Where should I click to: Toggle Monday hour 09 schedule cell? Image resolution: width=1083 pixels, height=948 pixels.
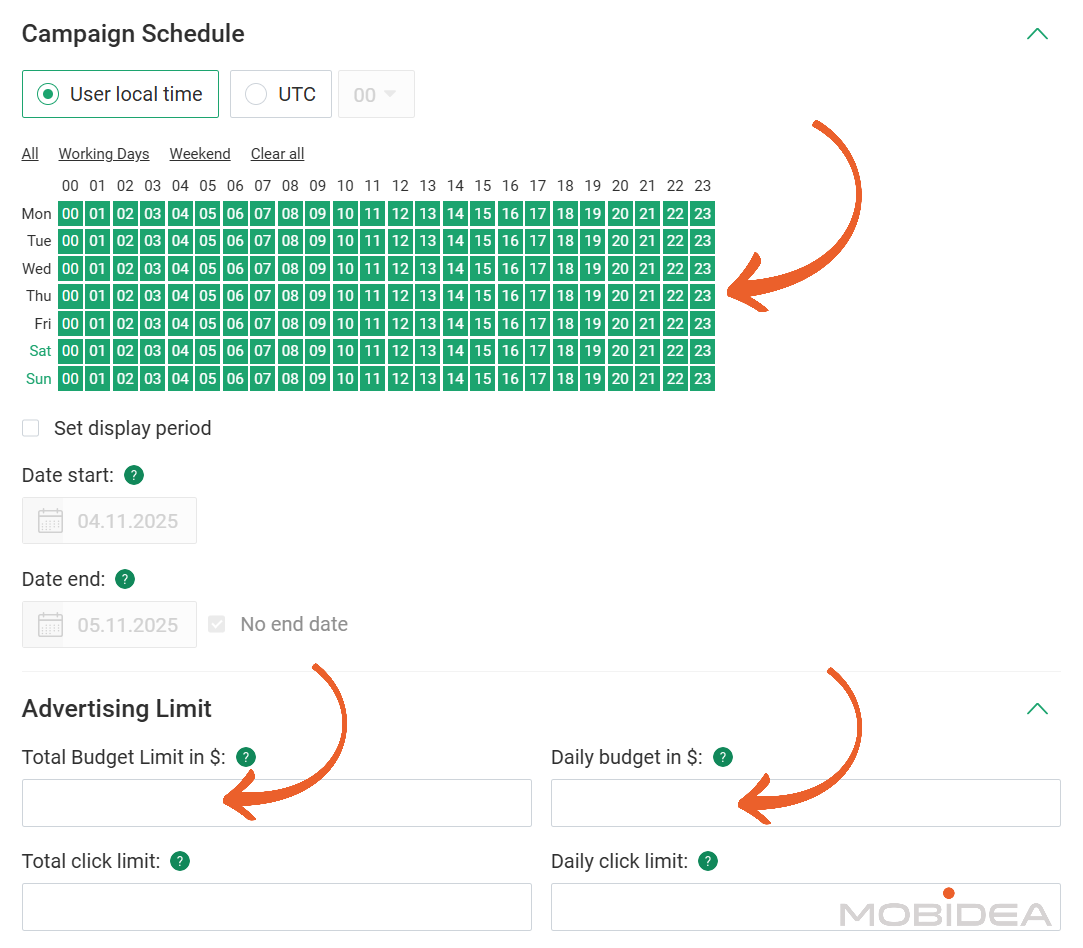pyautogui.click(x=318, y=214)
